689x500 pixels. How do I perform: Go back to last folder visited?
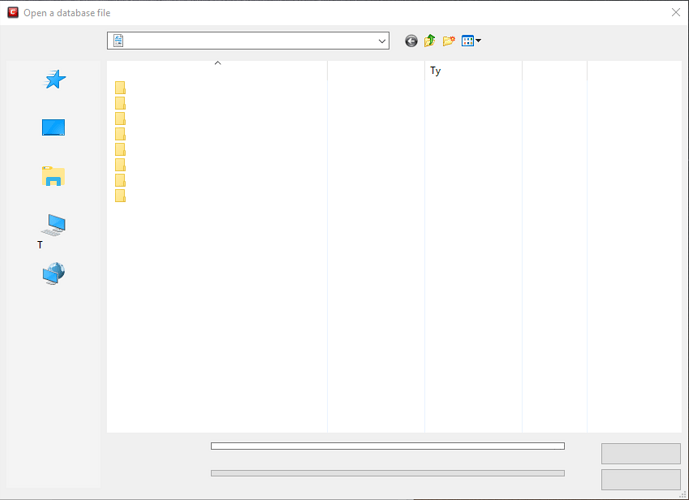(411, 41)
